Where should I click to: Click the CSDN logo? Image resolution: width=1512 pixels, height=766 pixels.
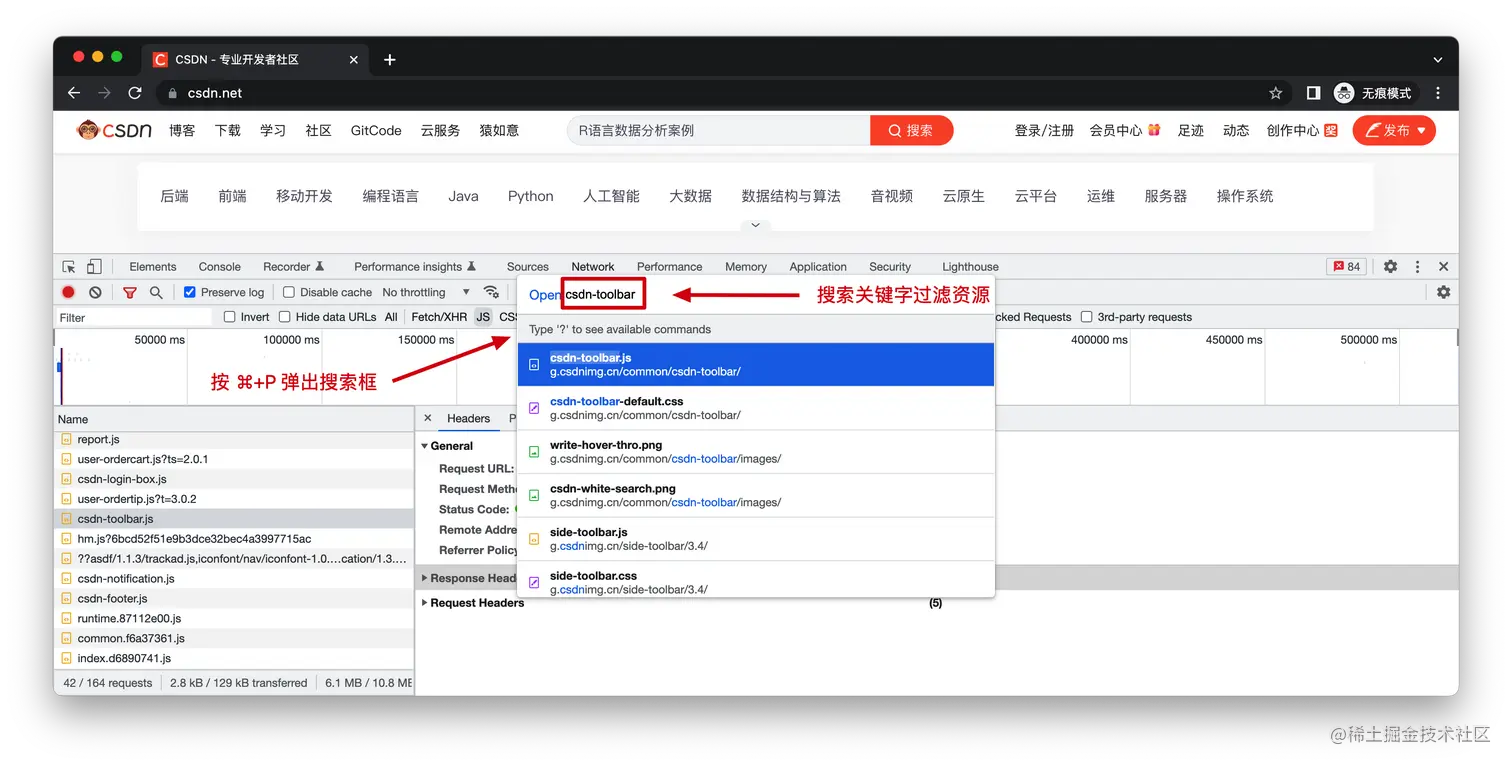[114, 130]
